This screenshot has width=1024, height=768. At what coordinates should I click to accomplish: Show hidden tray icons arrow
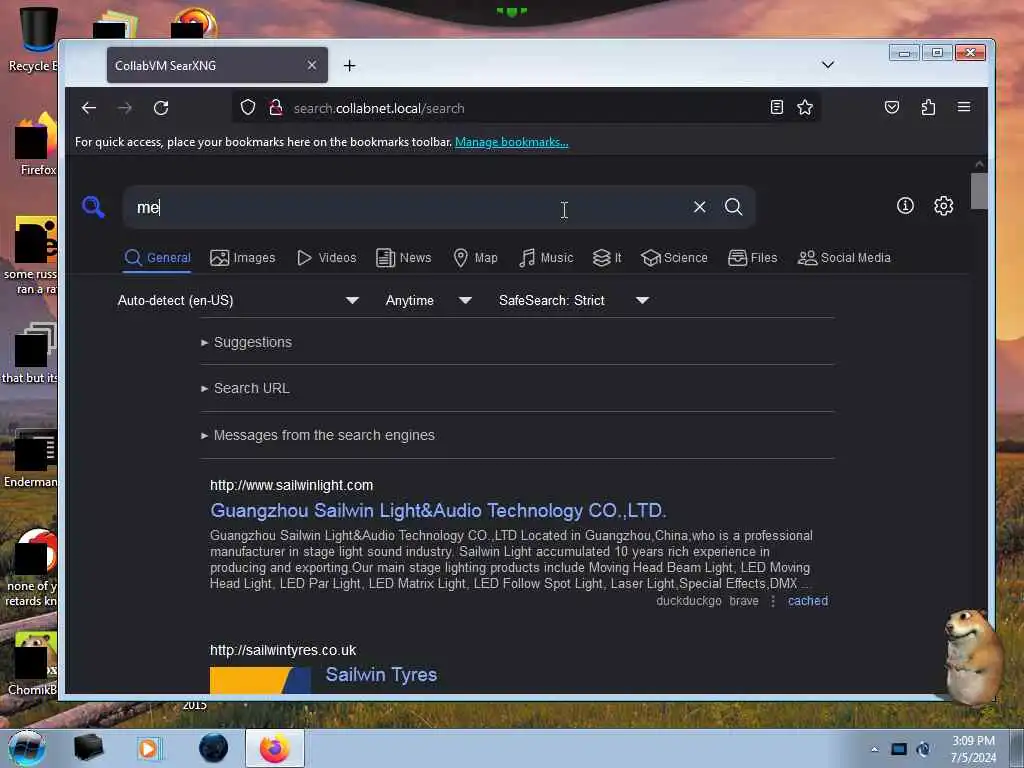pyautogui.click(x=874, y=749)
